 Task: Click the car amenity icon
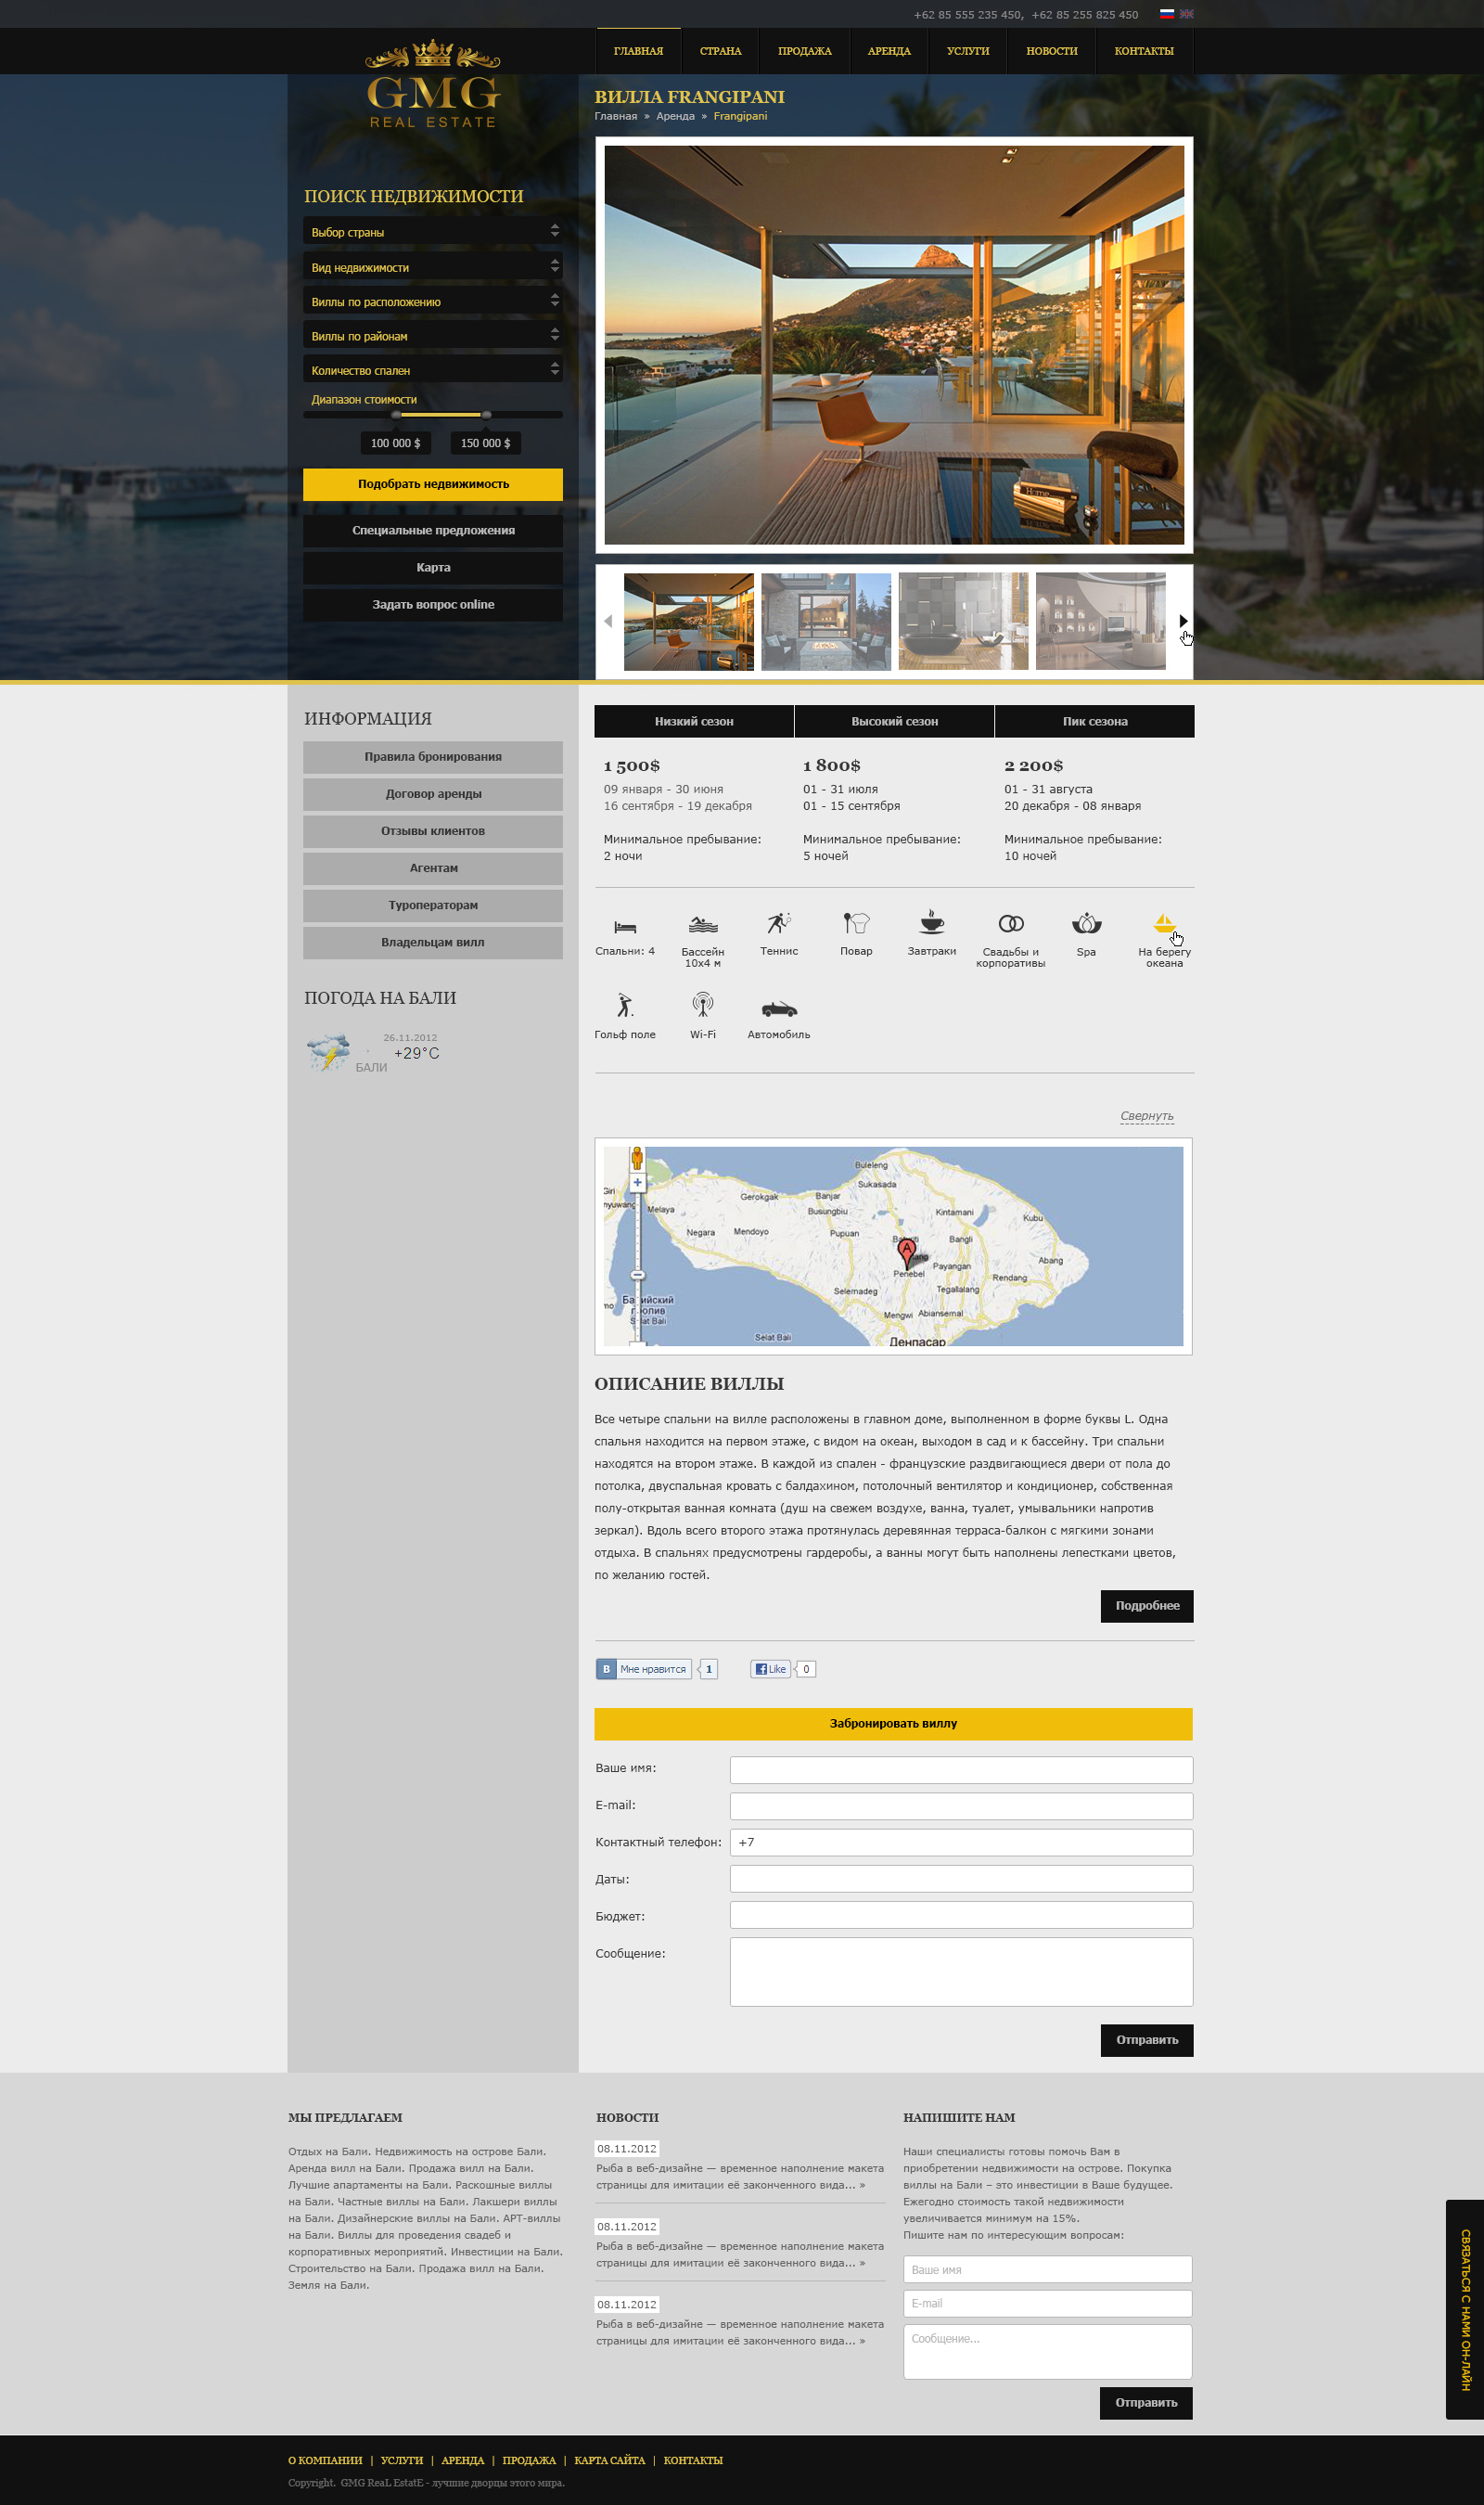click(x=779, y=1008)
